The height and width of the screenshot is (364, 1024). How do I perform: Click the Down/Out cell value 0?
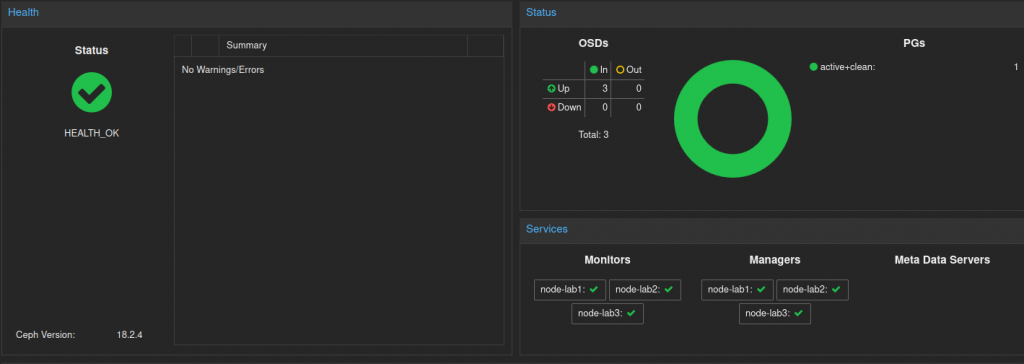(x=638, y=107)
